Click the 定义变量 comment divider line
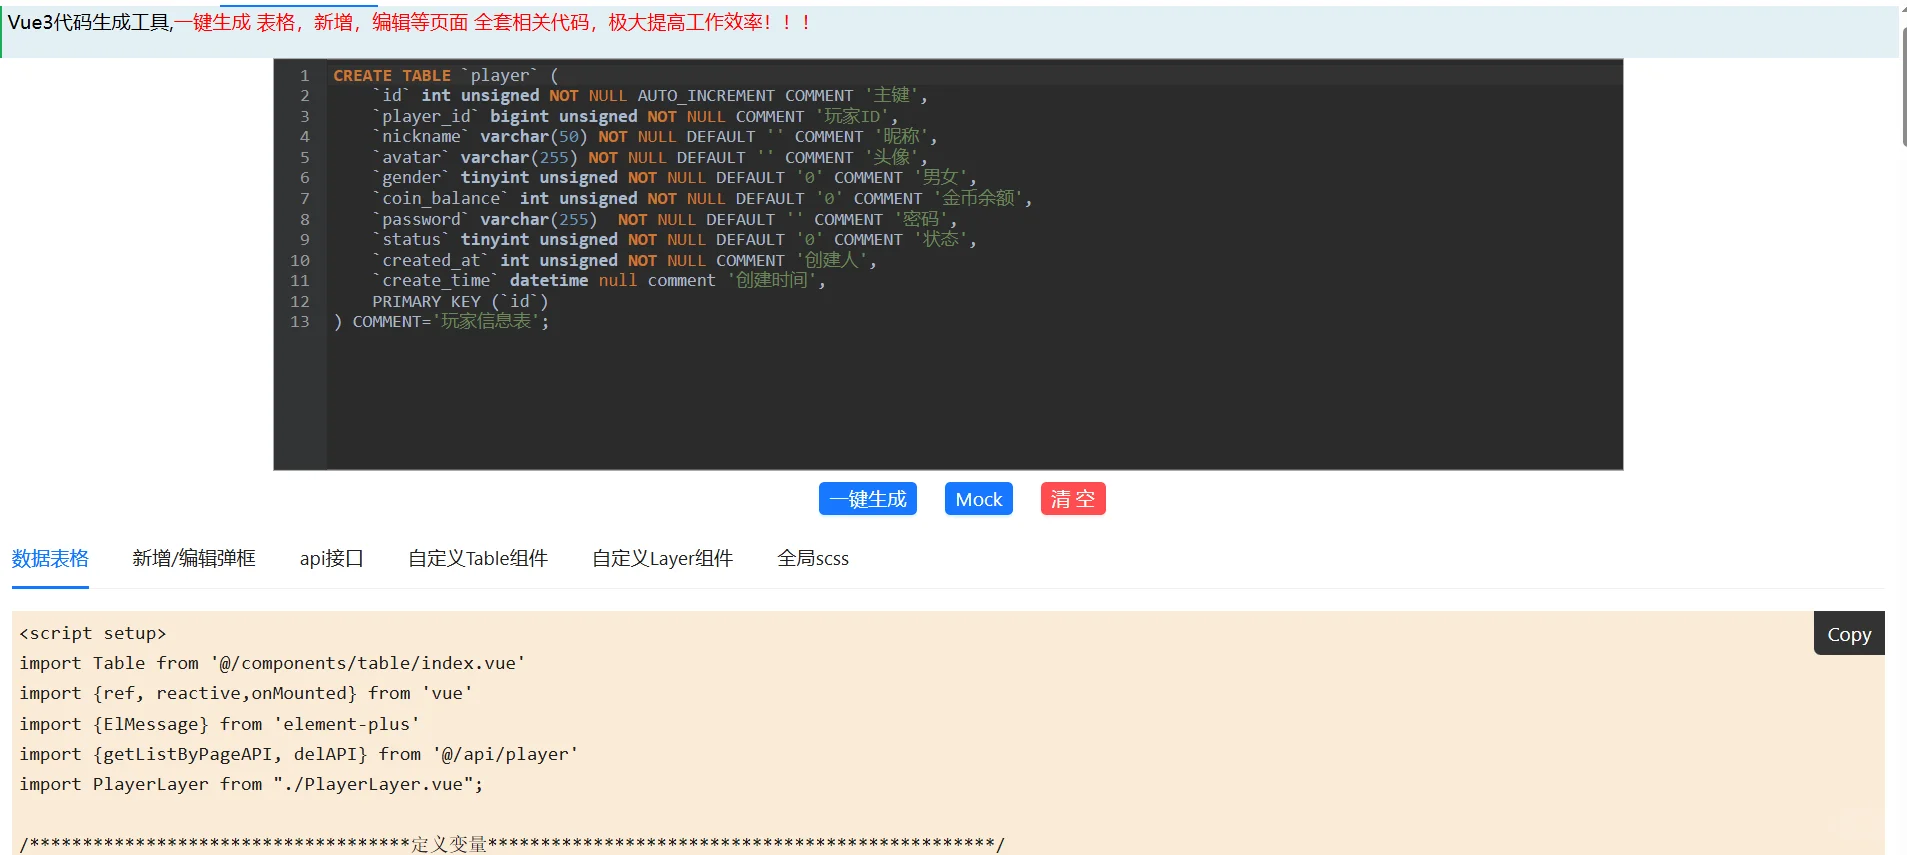The height and width of the screenshot is (855, 1907). click(512, 844)
